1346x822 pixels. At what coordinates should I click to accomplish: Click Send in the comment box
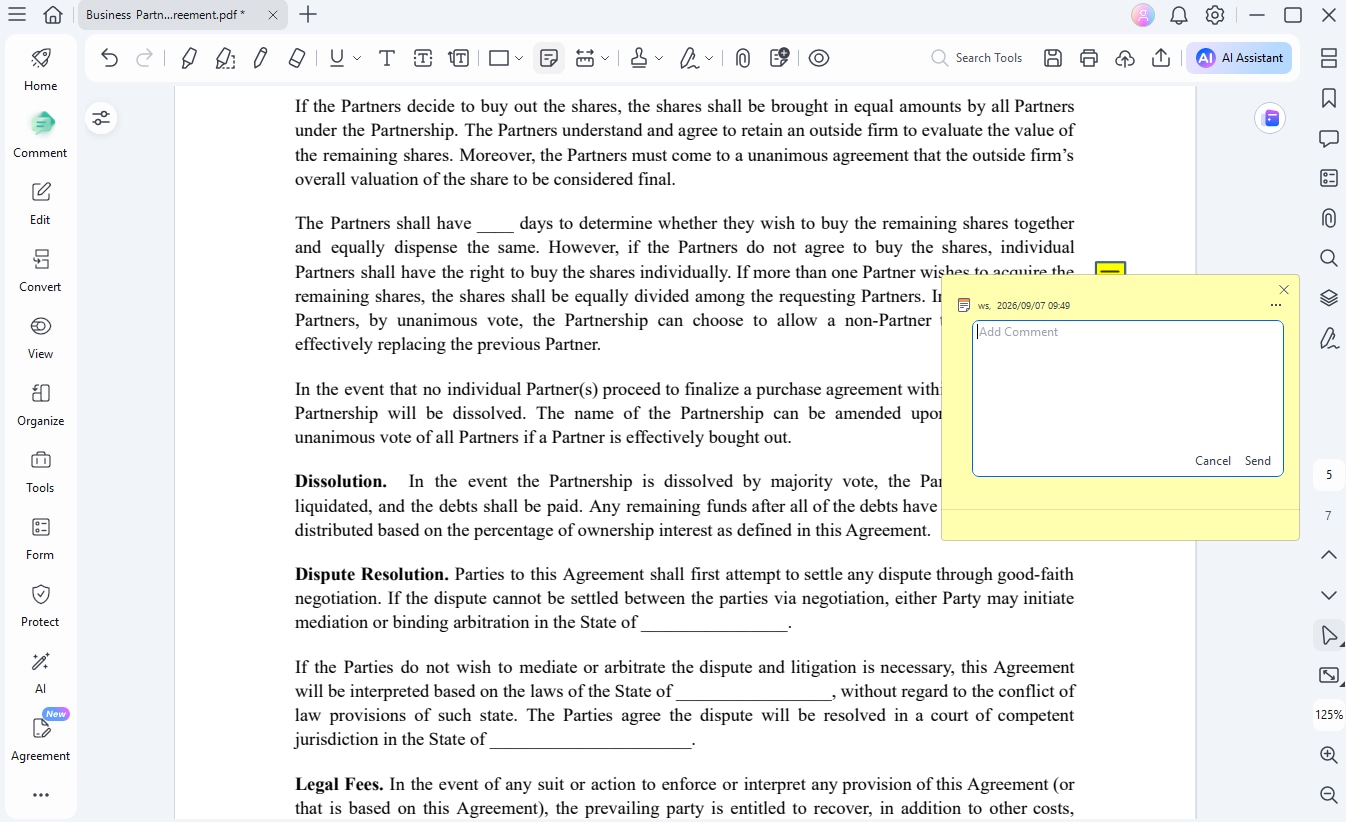tap(1258, 461)
